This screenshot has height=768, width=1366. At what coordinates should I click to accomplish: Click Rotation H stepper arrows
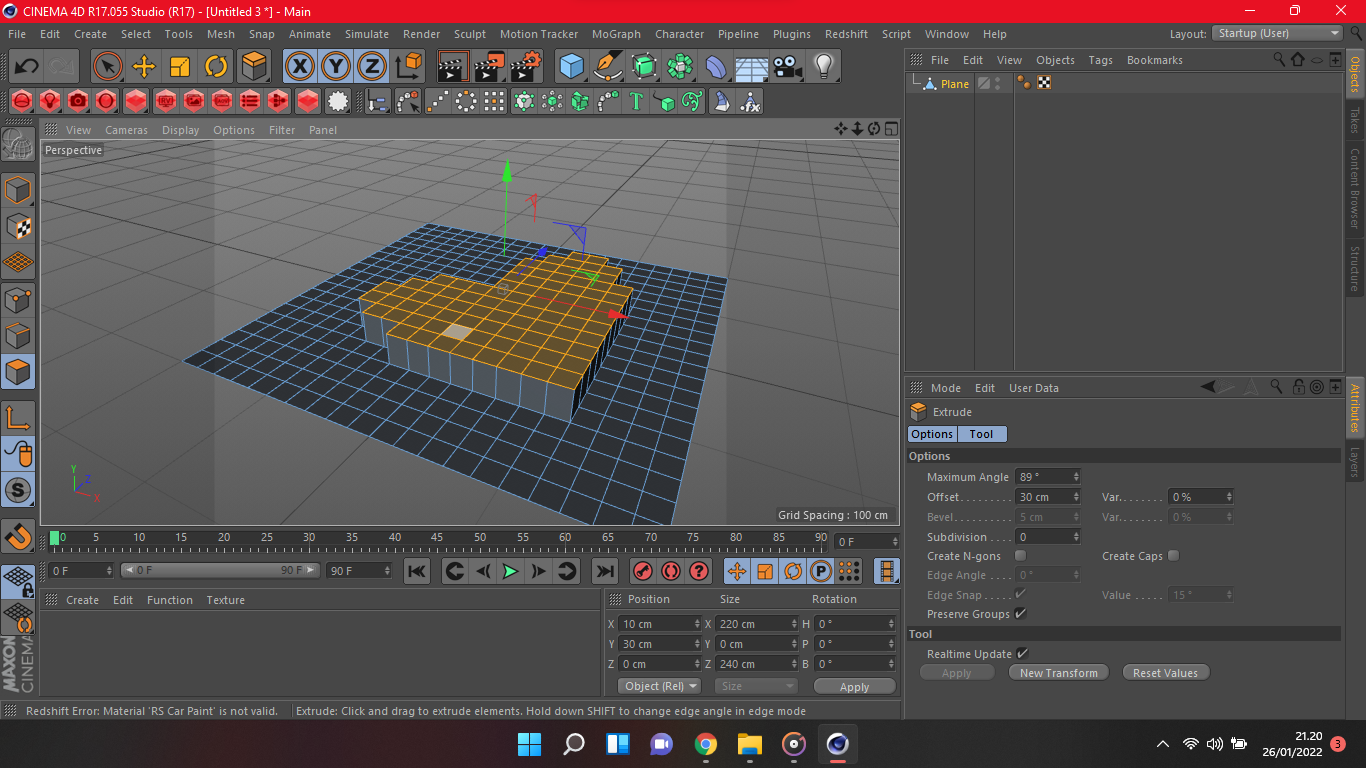tap(891, 624)
